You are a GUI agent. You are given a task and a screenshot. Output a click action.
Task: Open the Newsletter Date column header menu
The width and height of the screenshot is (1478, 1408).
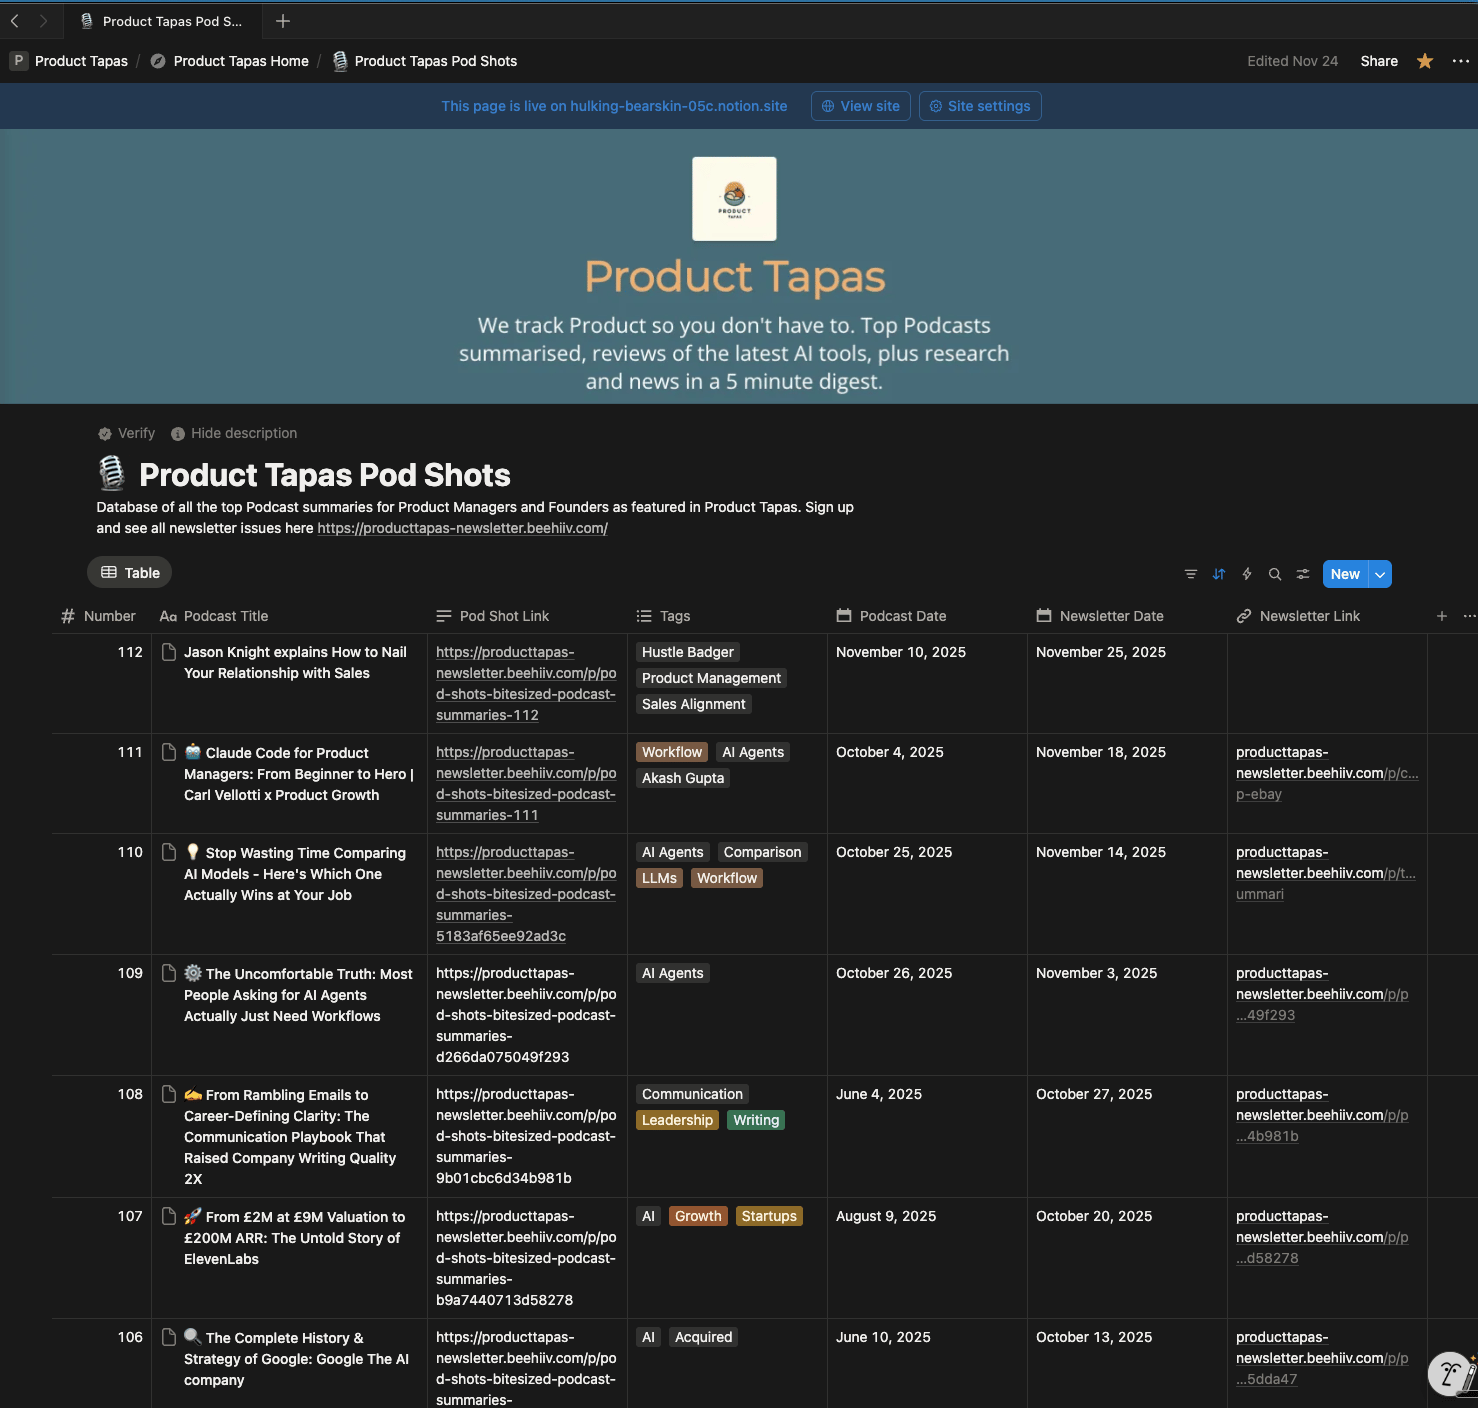click(x=1100, y=616)
